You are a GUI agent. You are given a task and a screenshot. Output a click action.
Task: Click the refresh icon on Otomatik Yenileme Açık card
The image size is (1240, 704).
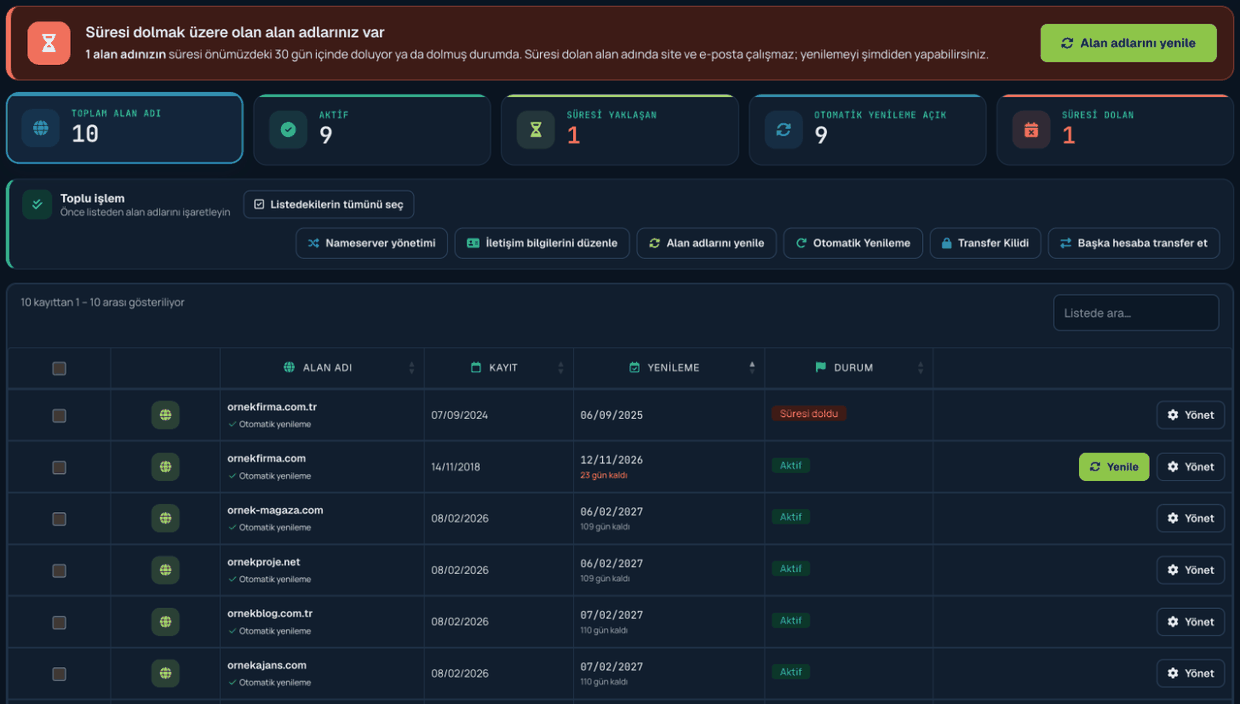coord(784,130)
